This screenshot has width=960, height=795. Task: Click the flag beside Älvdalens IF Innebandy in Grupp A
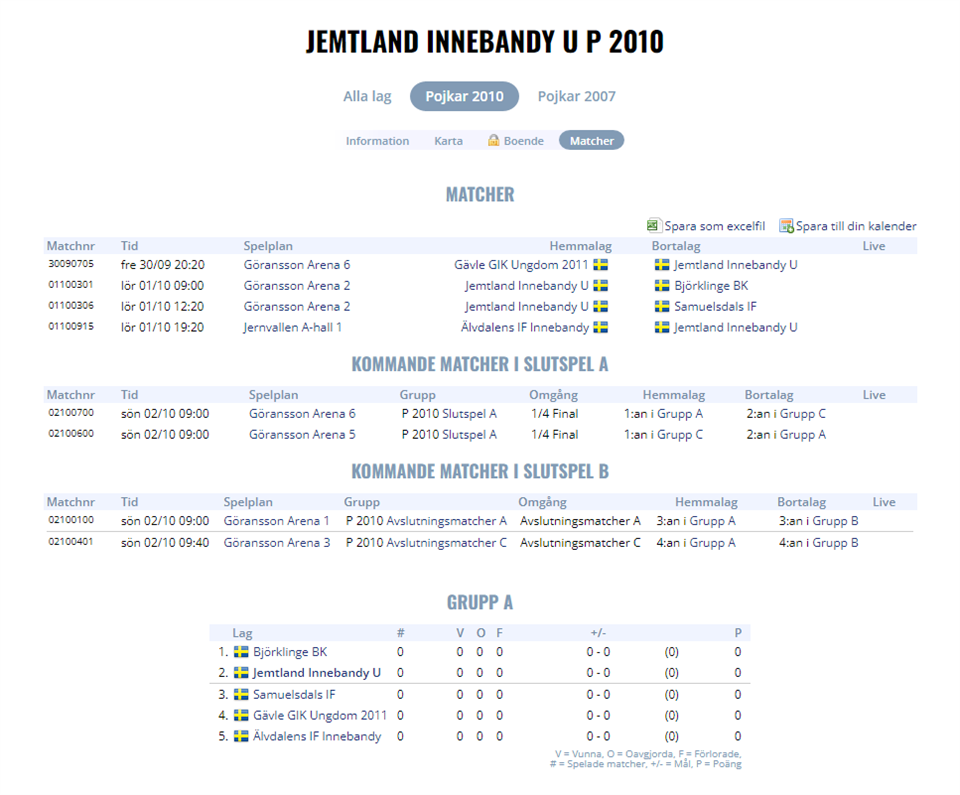[x=241, y=736]
